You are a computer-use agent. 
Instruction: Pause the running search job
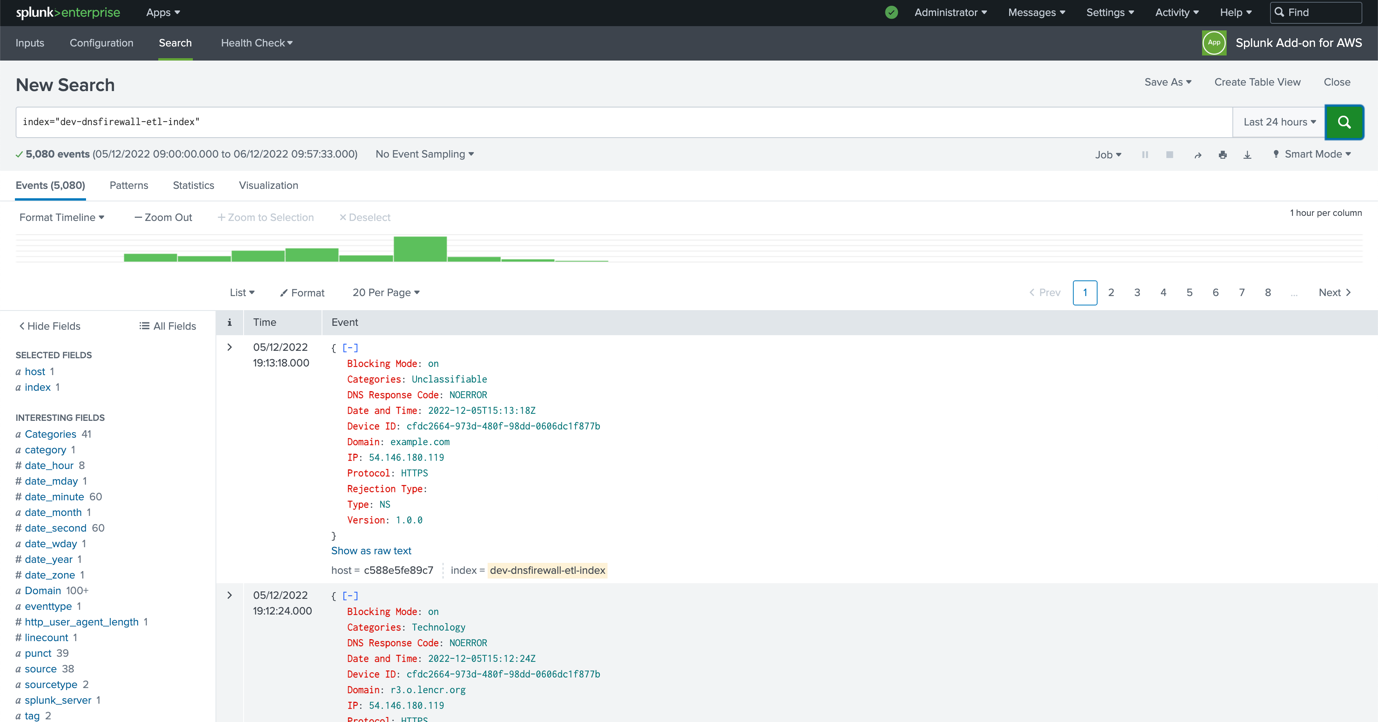click(1144, 154)
